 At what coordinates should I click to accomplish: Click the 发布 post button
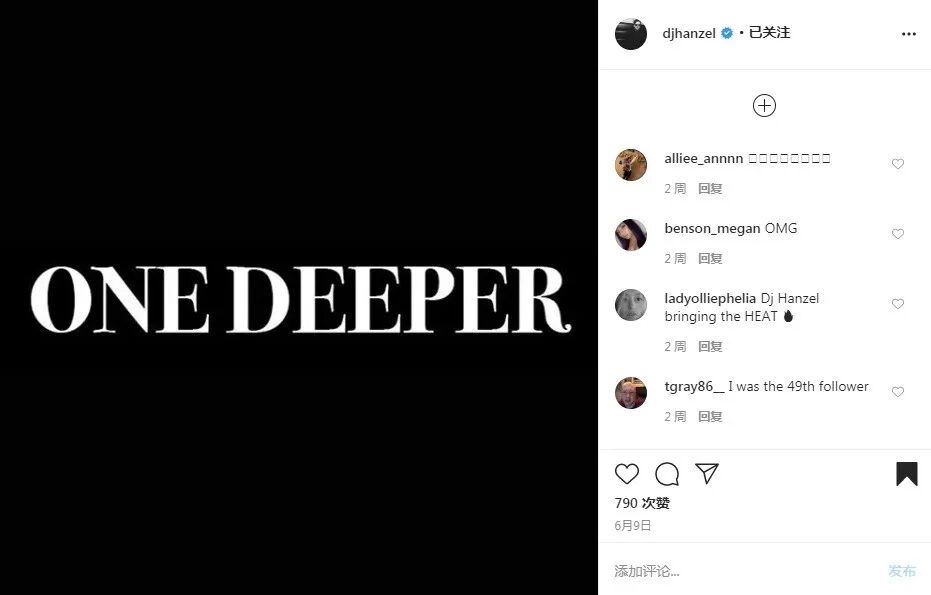[902, 571]
